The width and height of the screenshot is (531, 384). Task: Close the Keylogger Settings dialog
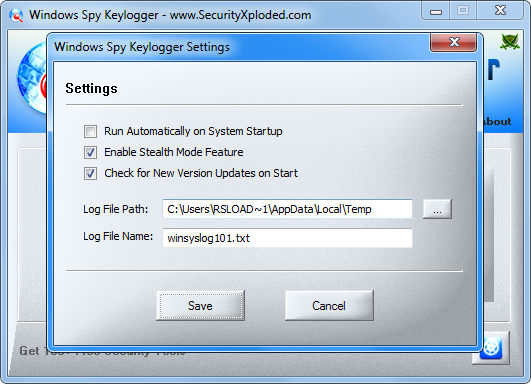[x=453, y=42]
